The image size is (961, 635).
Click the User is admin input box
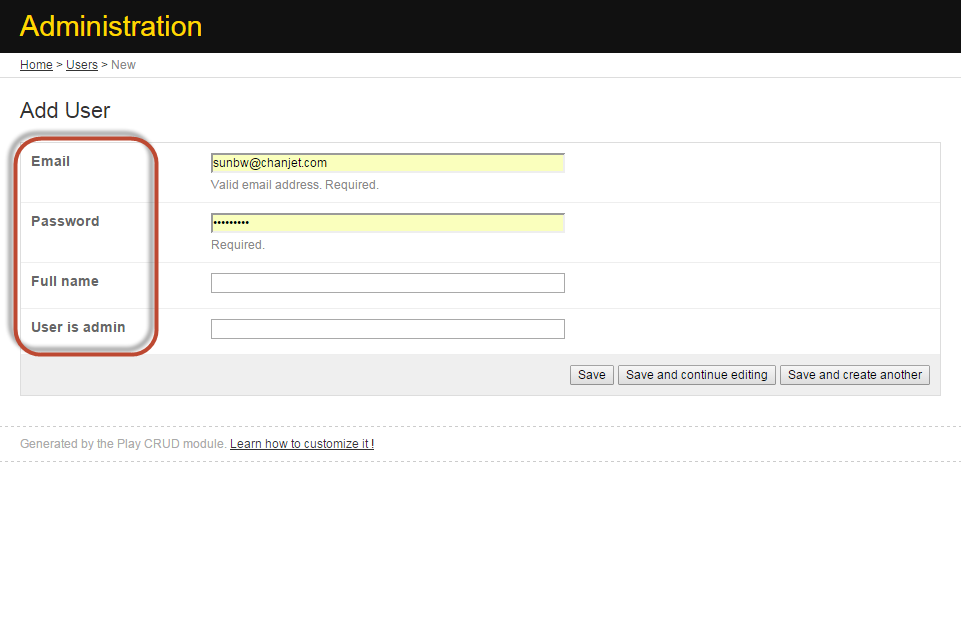pos(387,329)
